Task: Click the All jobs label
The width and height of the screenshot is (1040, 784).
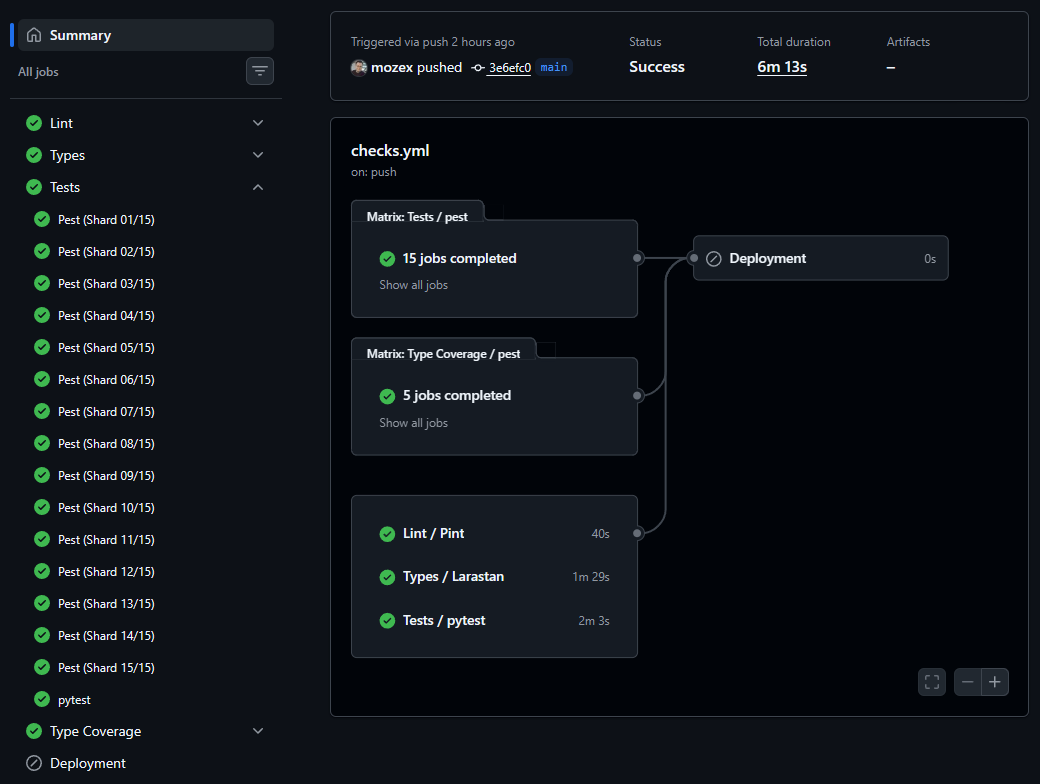Action: pos(38,72)
